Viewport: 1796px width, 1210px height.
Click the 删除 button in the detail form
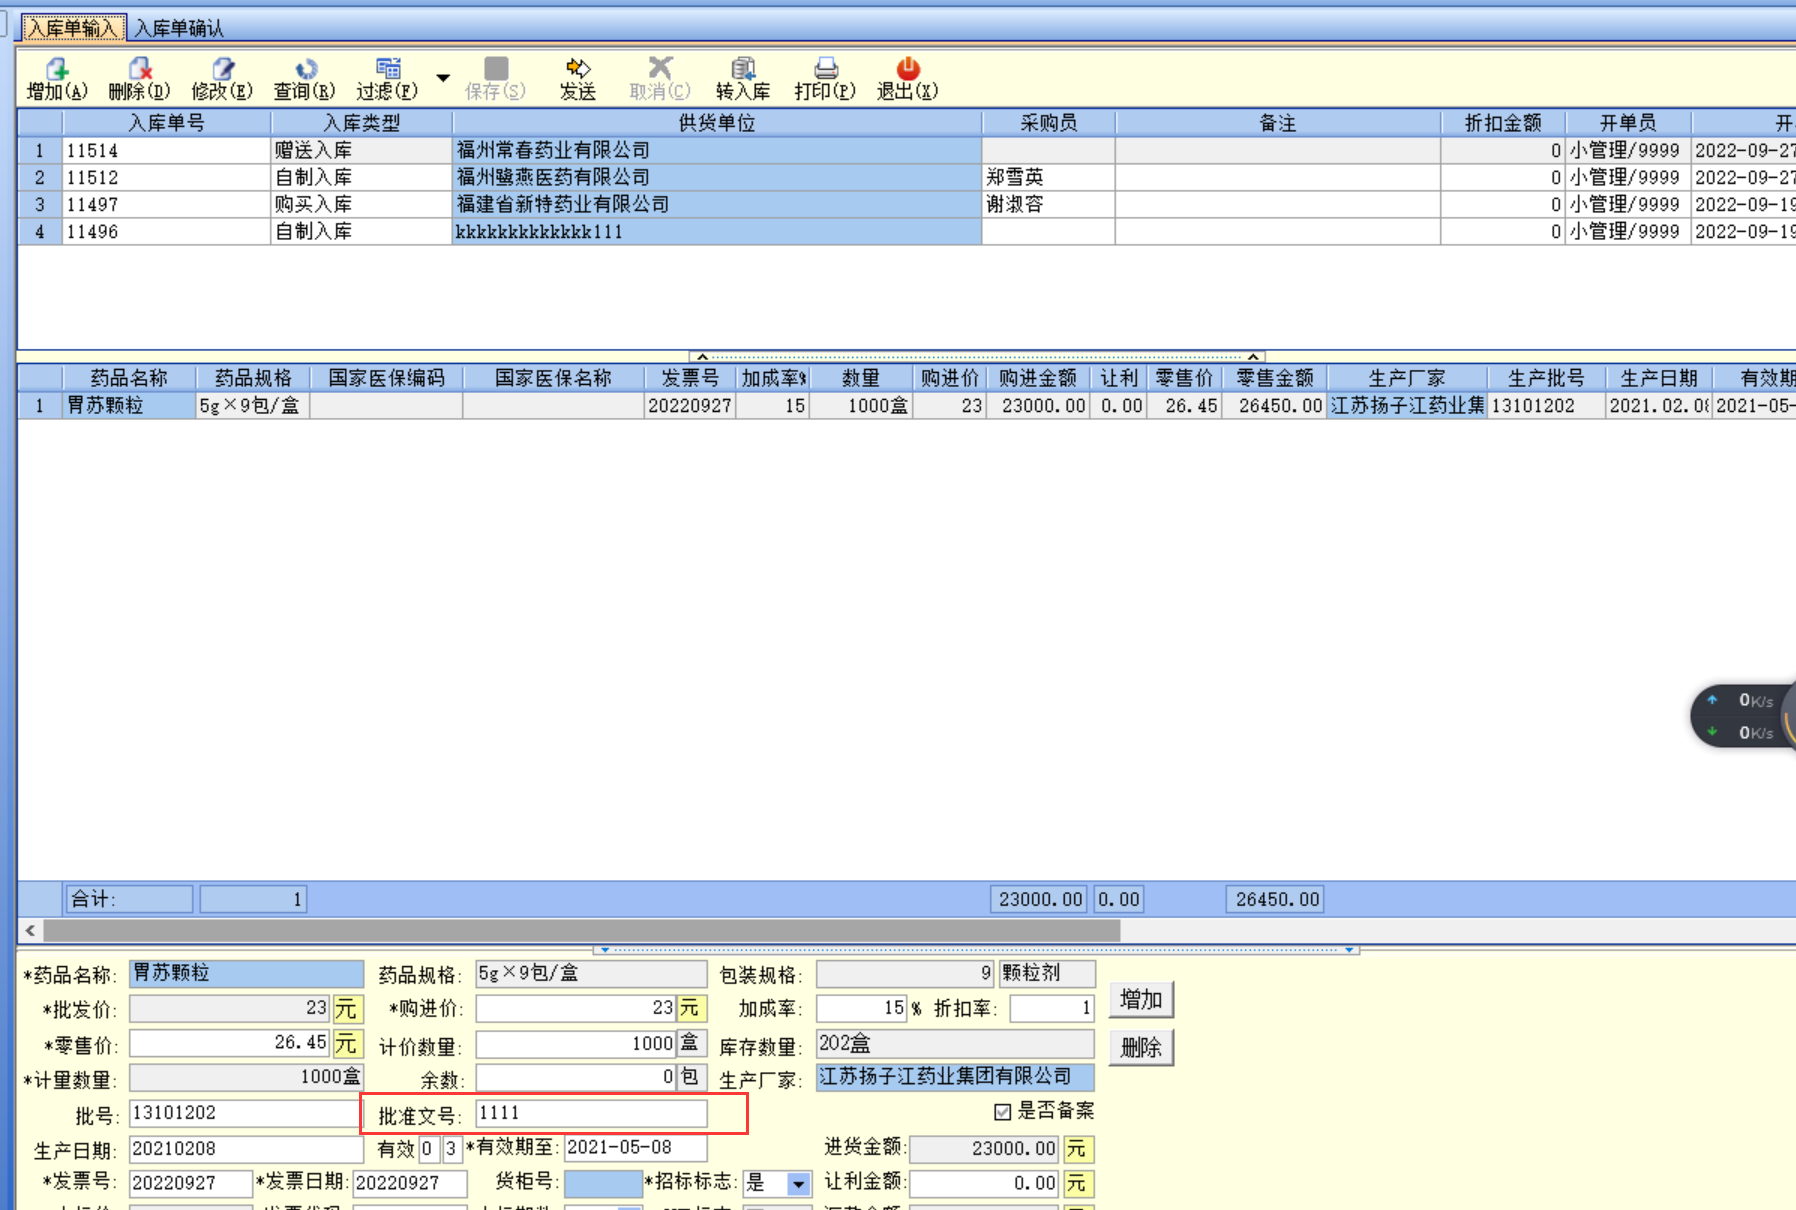pyautogui.click(x=1141, y=1047)
